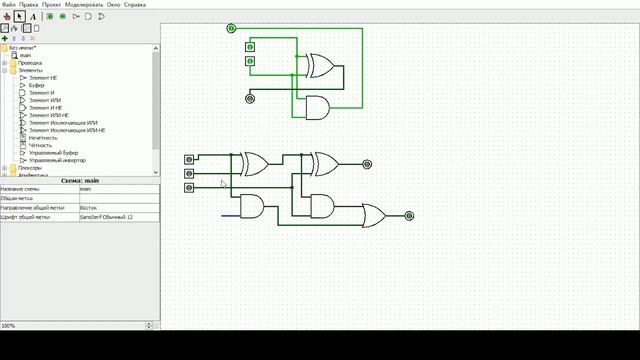
Task: Collapse the Элементы library folder
Action: pos(5,70)
